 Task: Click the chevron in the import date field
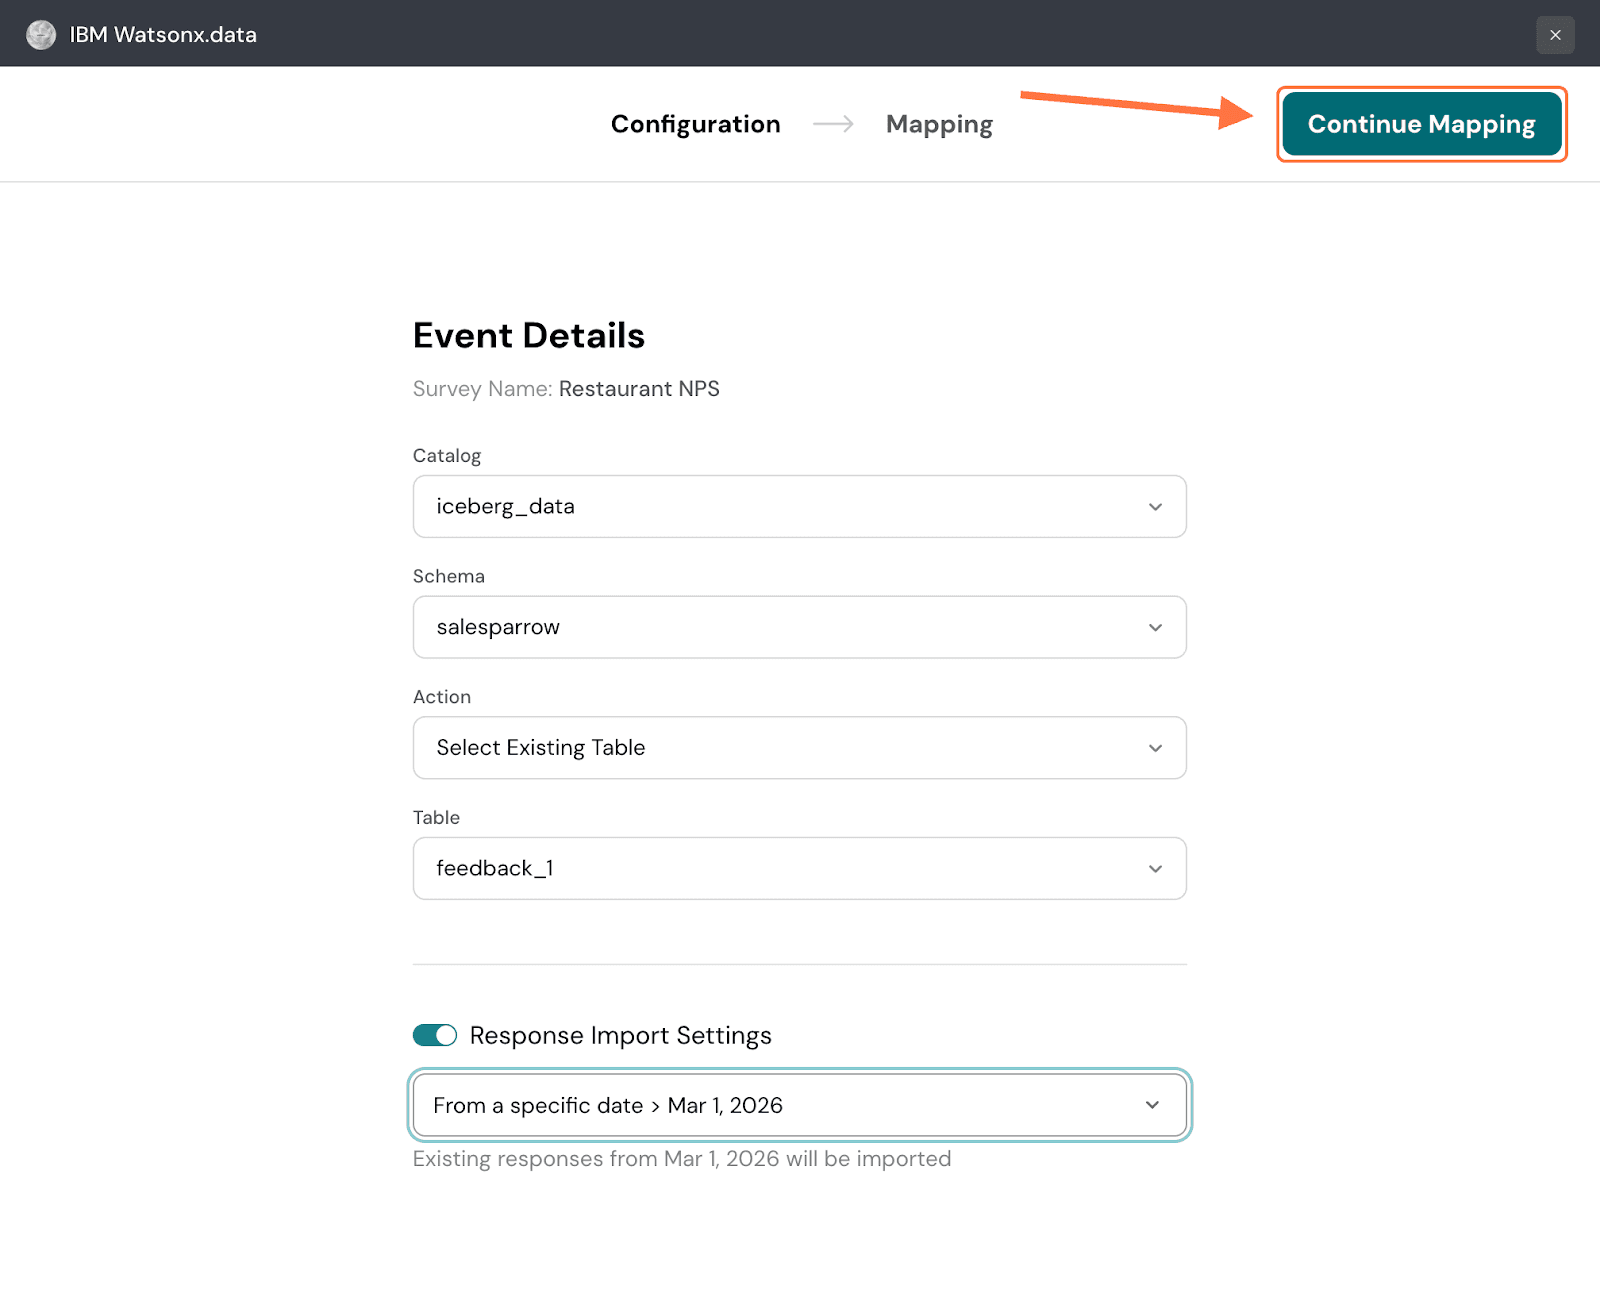click(1152, 1105)
